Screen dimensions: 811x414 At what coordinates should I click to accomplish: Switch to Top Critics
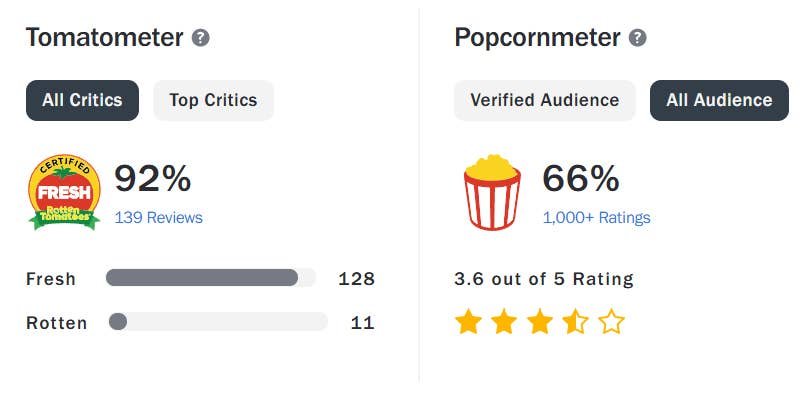tap(213, 100)
